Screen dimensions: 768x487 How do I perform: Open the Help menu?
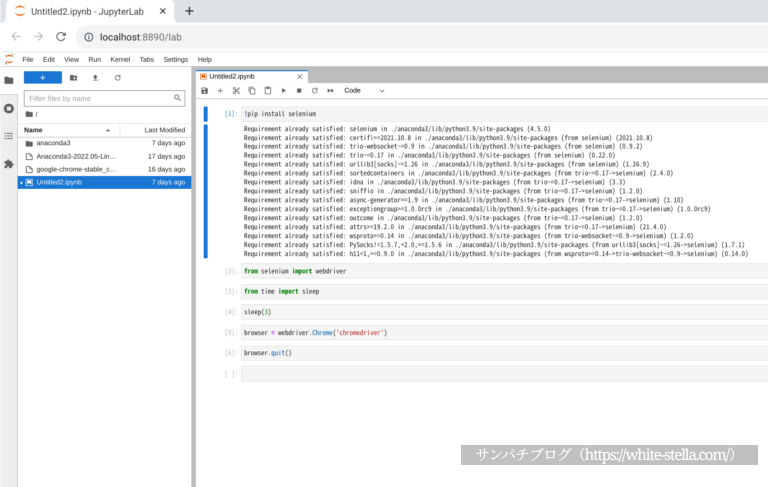[x=205, y=59]
